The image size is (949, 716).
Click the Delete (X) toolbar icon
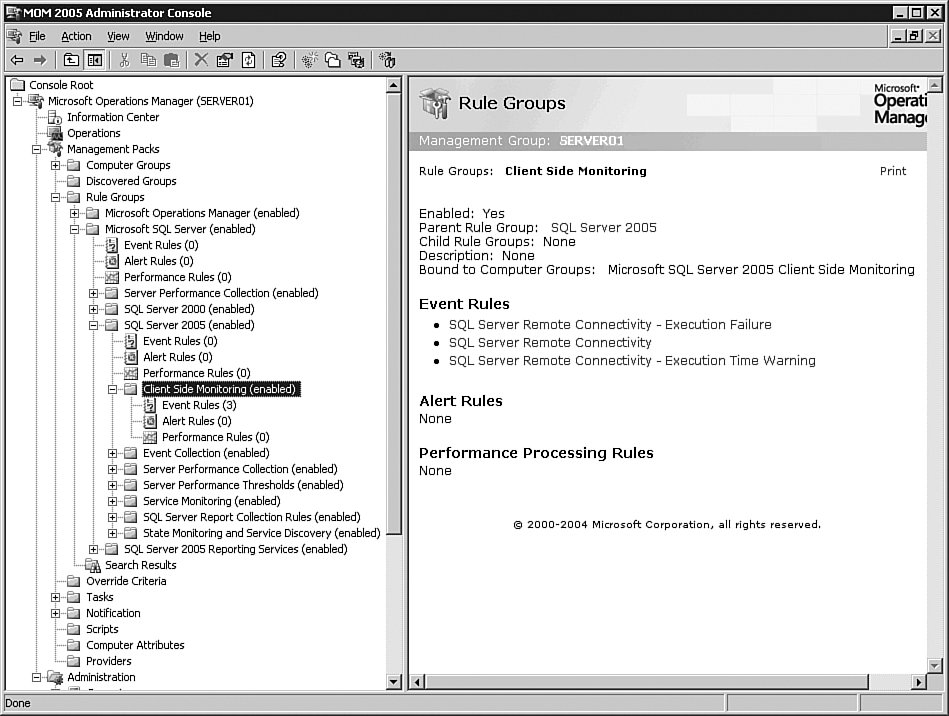pos(201,60)
